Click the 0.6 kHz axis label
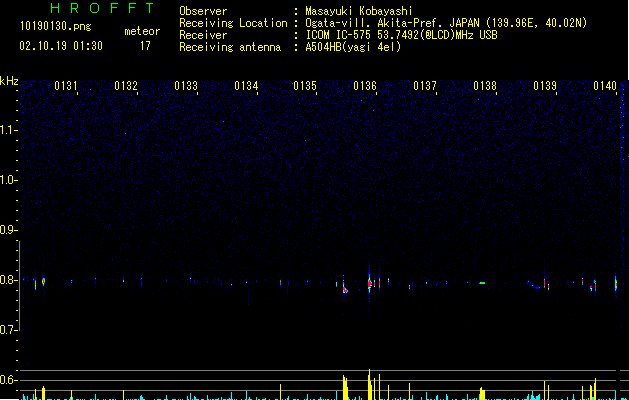 click(8, 380)
